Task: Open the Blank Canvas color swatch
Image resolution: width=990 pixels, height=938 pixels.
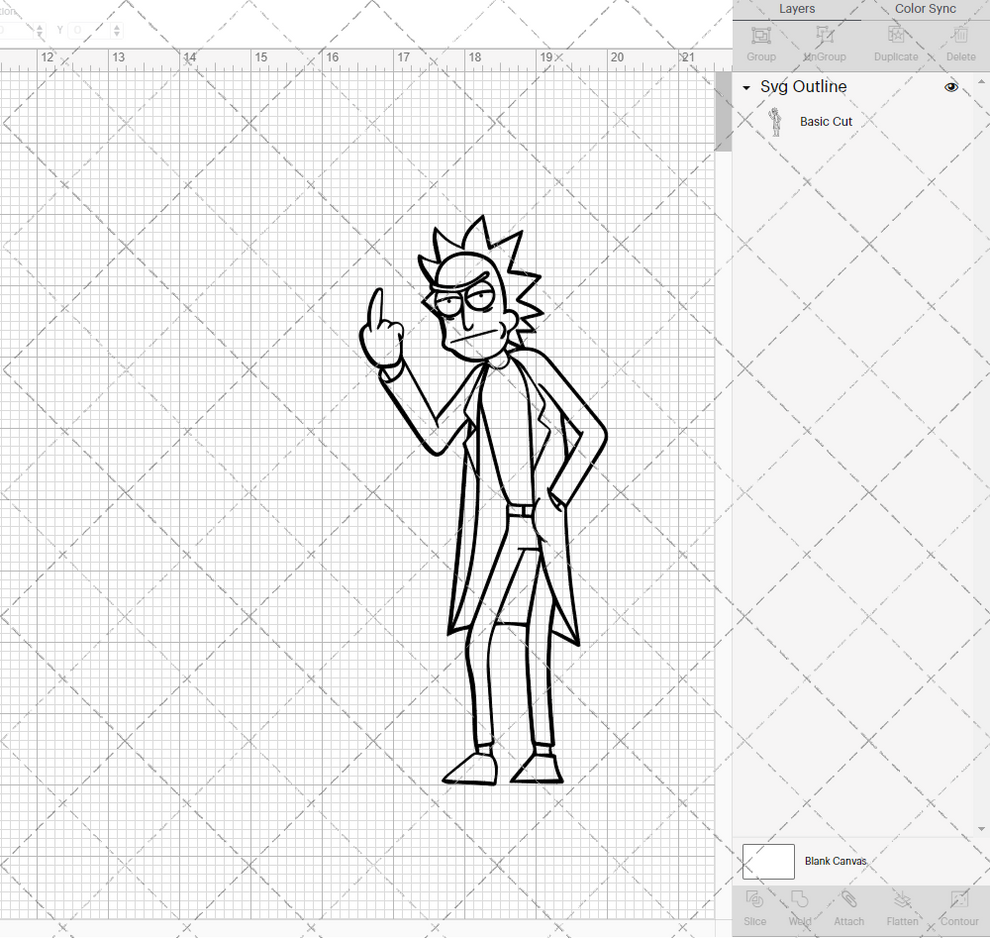Action: [x=767, y=861]
